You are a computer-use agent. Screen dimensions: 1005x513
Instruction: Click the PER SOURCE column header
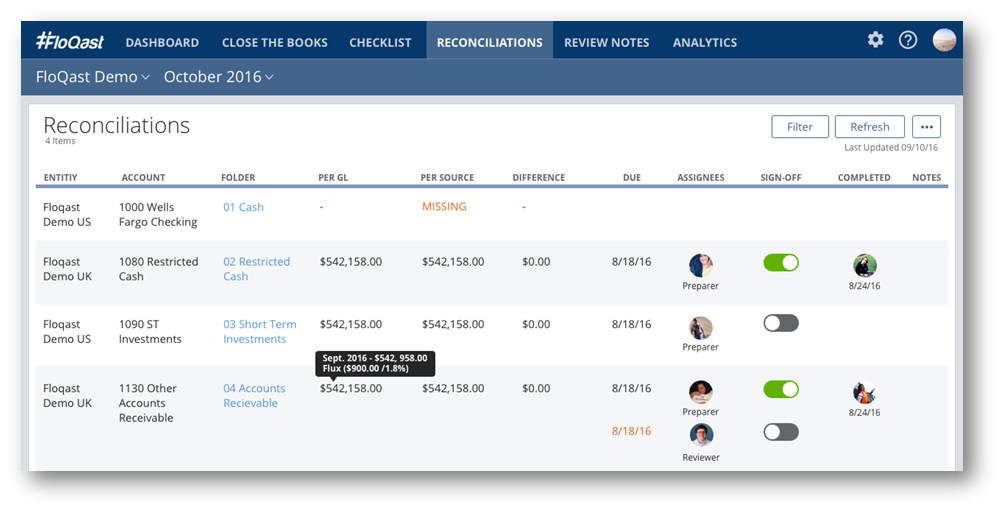coord(447,178)
